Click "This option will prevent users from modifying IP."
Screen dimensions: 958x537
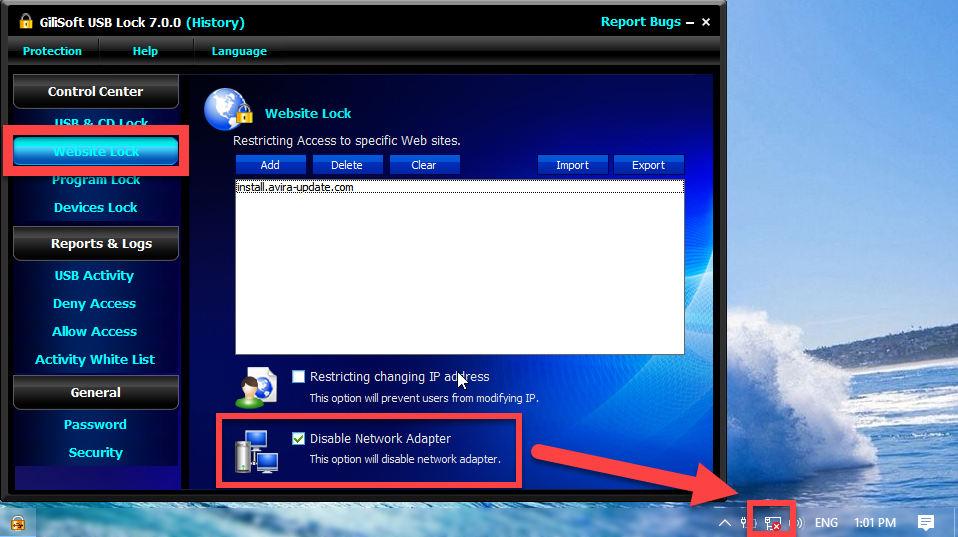click(x=424, y=398)
